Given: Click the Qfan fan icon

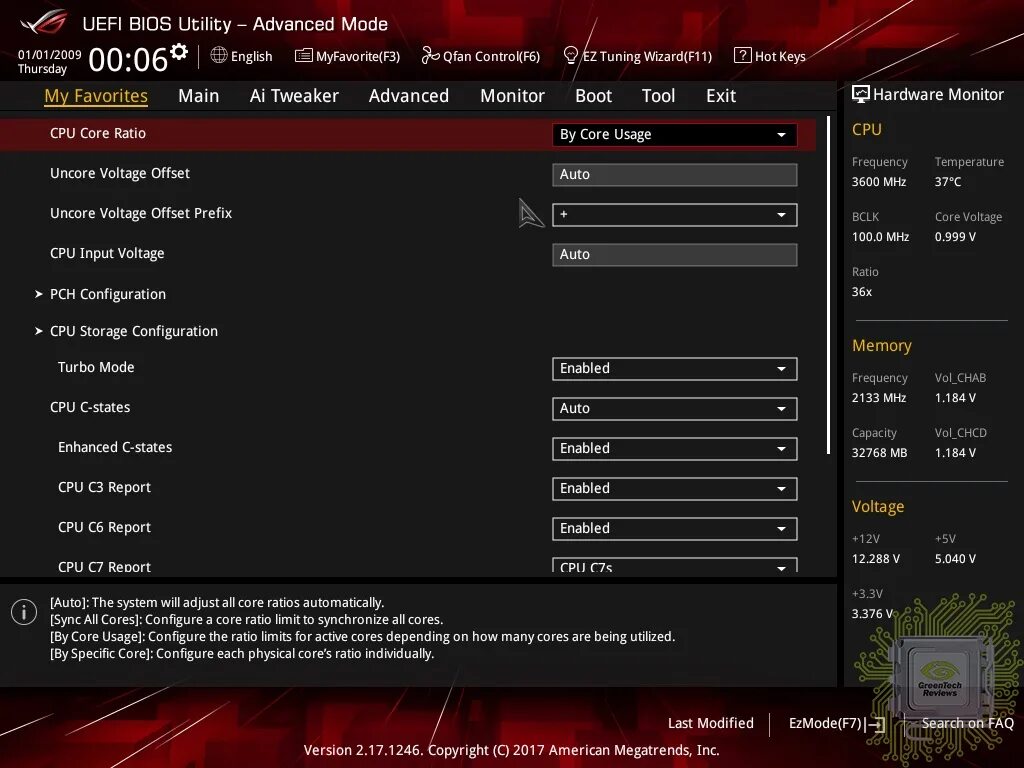Looking at the screenshot, I should 430,56.
